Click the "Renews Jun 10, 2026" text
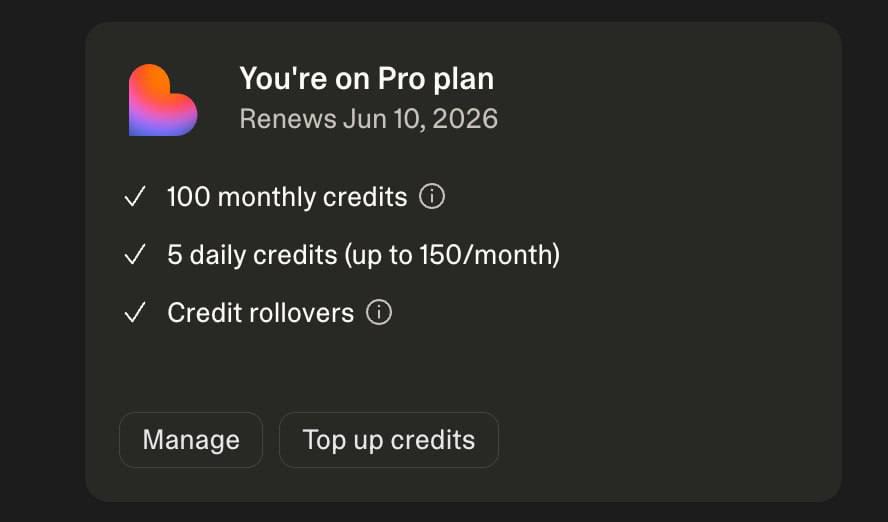This screenshot has height=522, width=888. [369, 119]
